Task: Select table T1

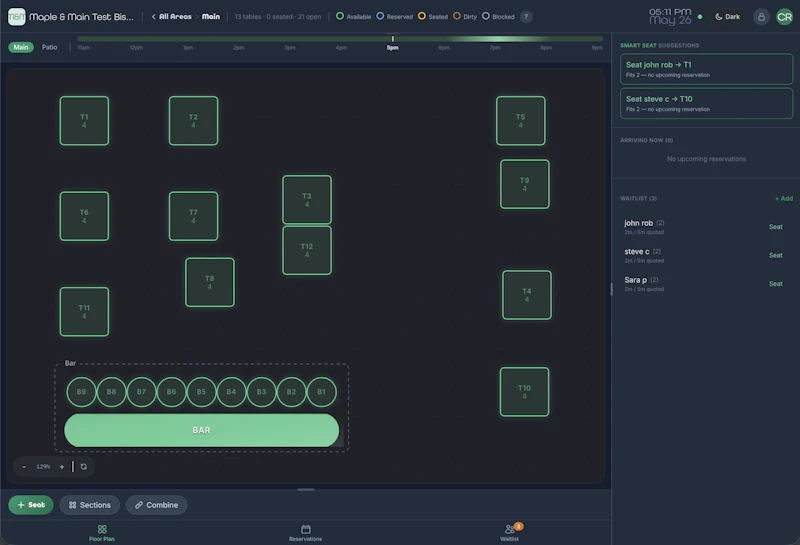Action: [84, 121]
